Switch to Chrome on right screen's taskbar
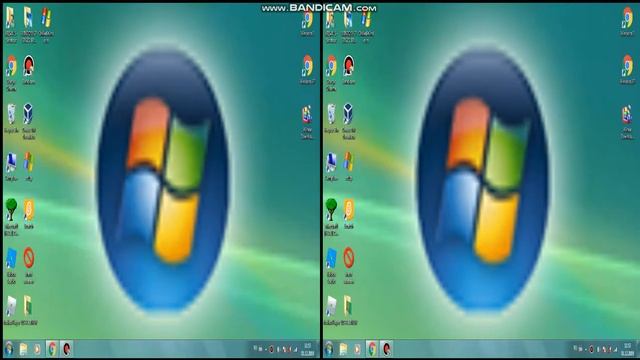The image size is (640, 360). (372, 349)
